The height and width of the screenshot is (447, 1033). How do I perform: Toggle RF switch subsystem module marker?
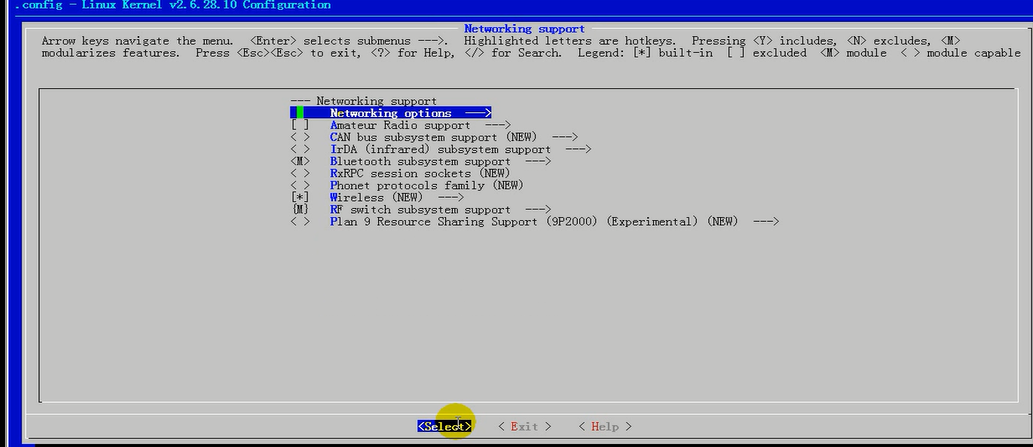(300, 209)
